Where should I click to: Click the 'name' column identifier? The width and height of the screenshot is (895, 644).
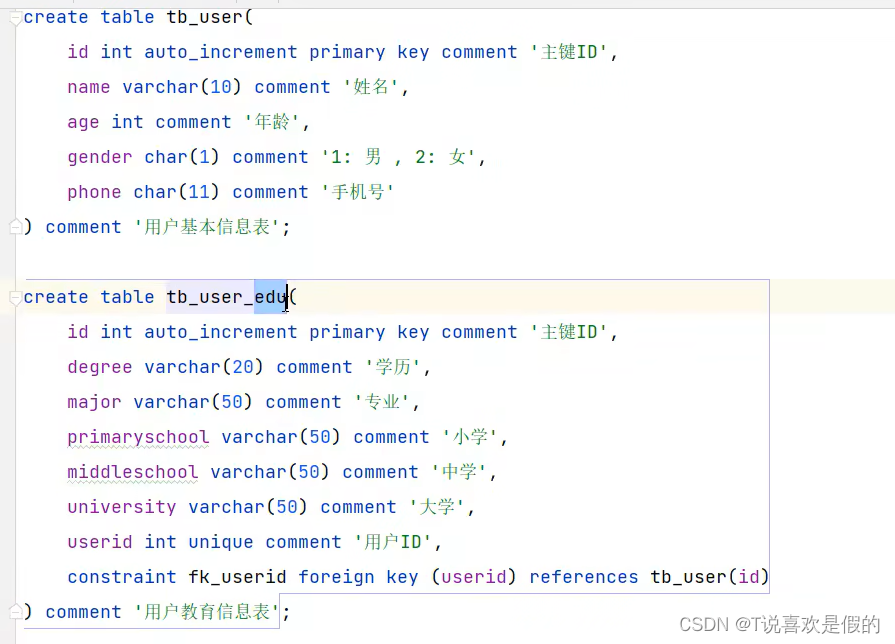88,87
